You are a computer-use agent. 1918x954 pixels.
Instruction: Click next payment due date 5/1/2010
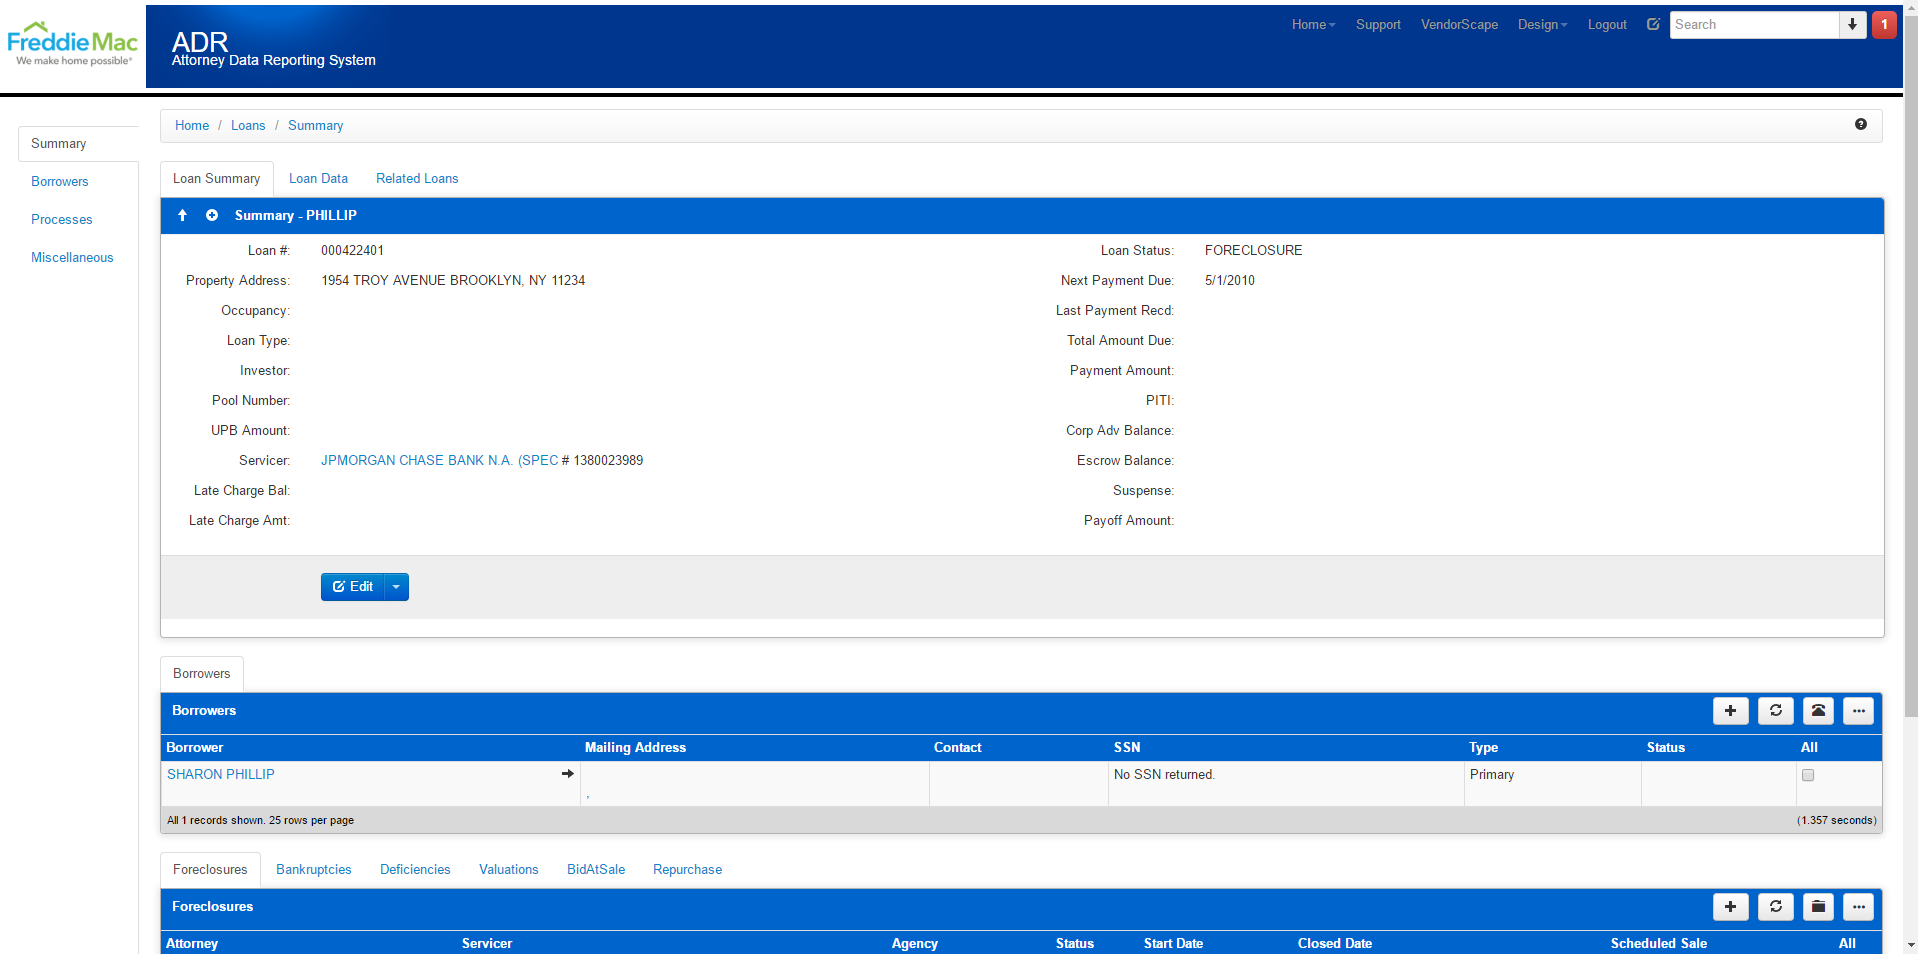pyautogui.click(x=1229, y=281)
